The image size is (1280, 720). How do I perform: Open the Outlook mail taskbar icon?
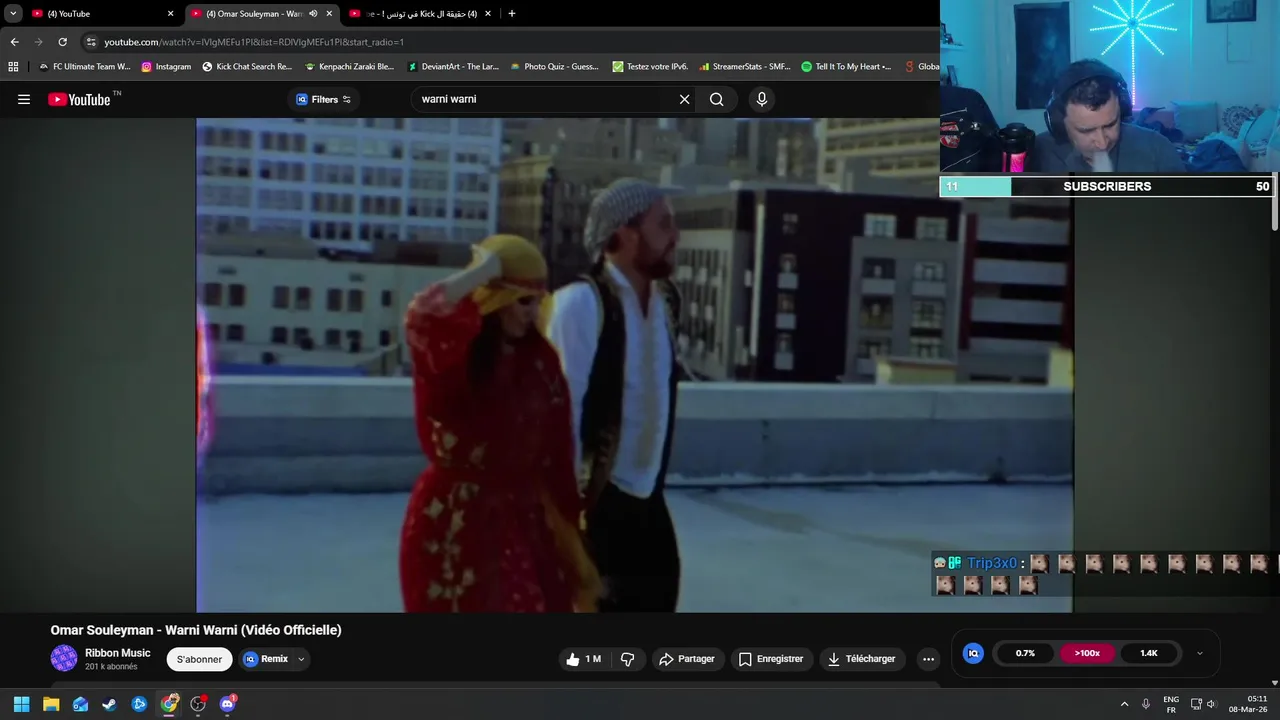click(x=80, y=704)
